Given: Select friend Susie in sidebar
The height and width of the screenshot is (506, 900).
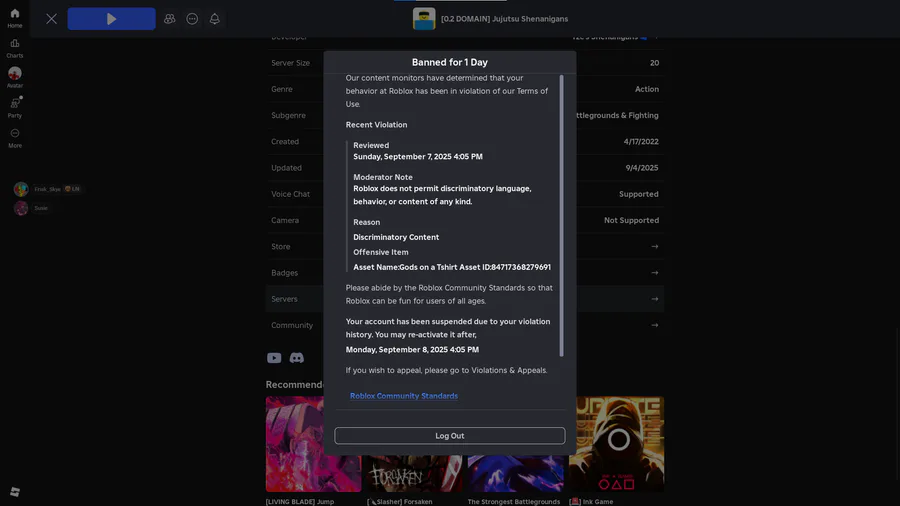Looking at the screenshot, I should click(31, 208).
